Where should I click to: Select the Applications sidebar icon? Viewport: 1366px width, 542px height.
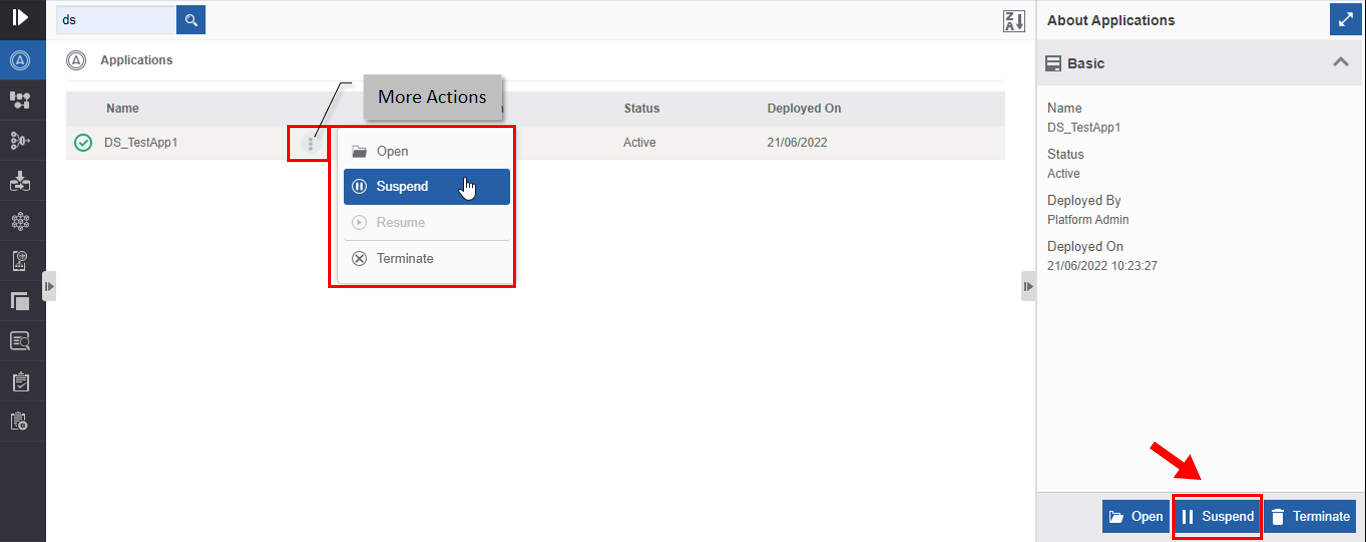point(20,60)
